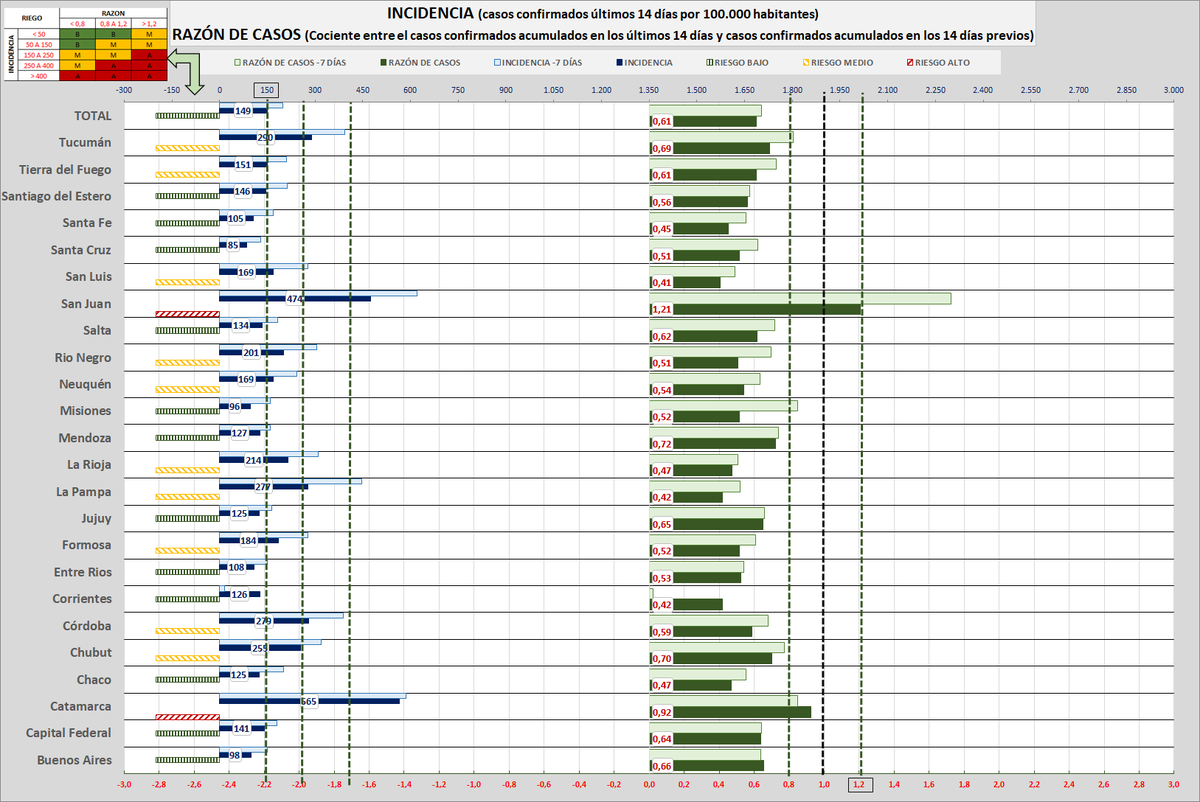1200x802 pixels.
Task: Click the Entre Rios row label
Action: click(x=82, y=572)
